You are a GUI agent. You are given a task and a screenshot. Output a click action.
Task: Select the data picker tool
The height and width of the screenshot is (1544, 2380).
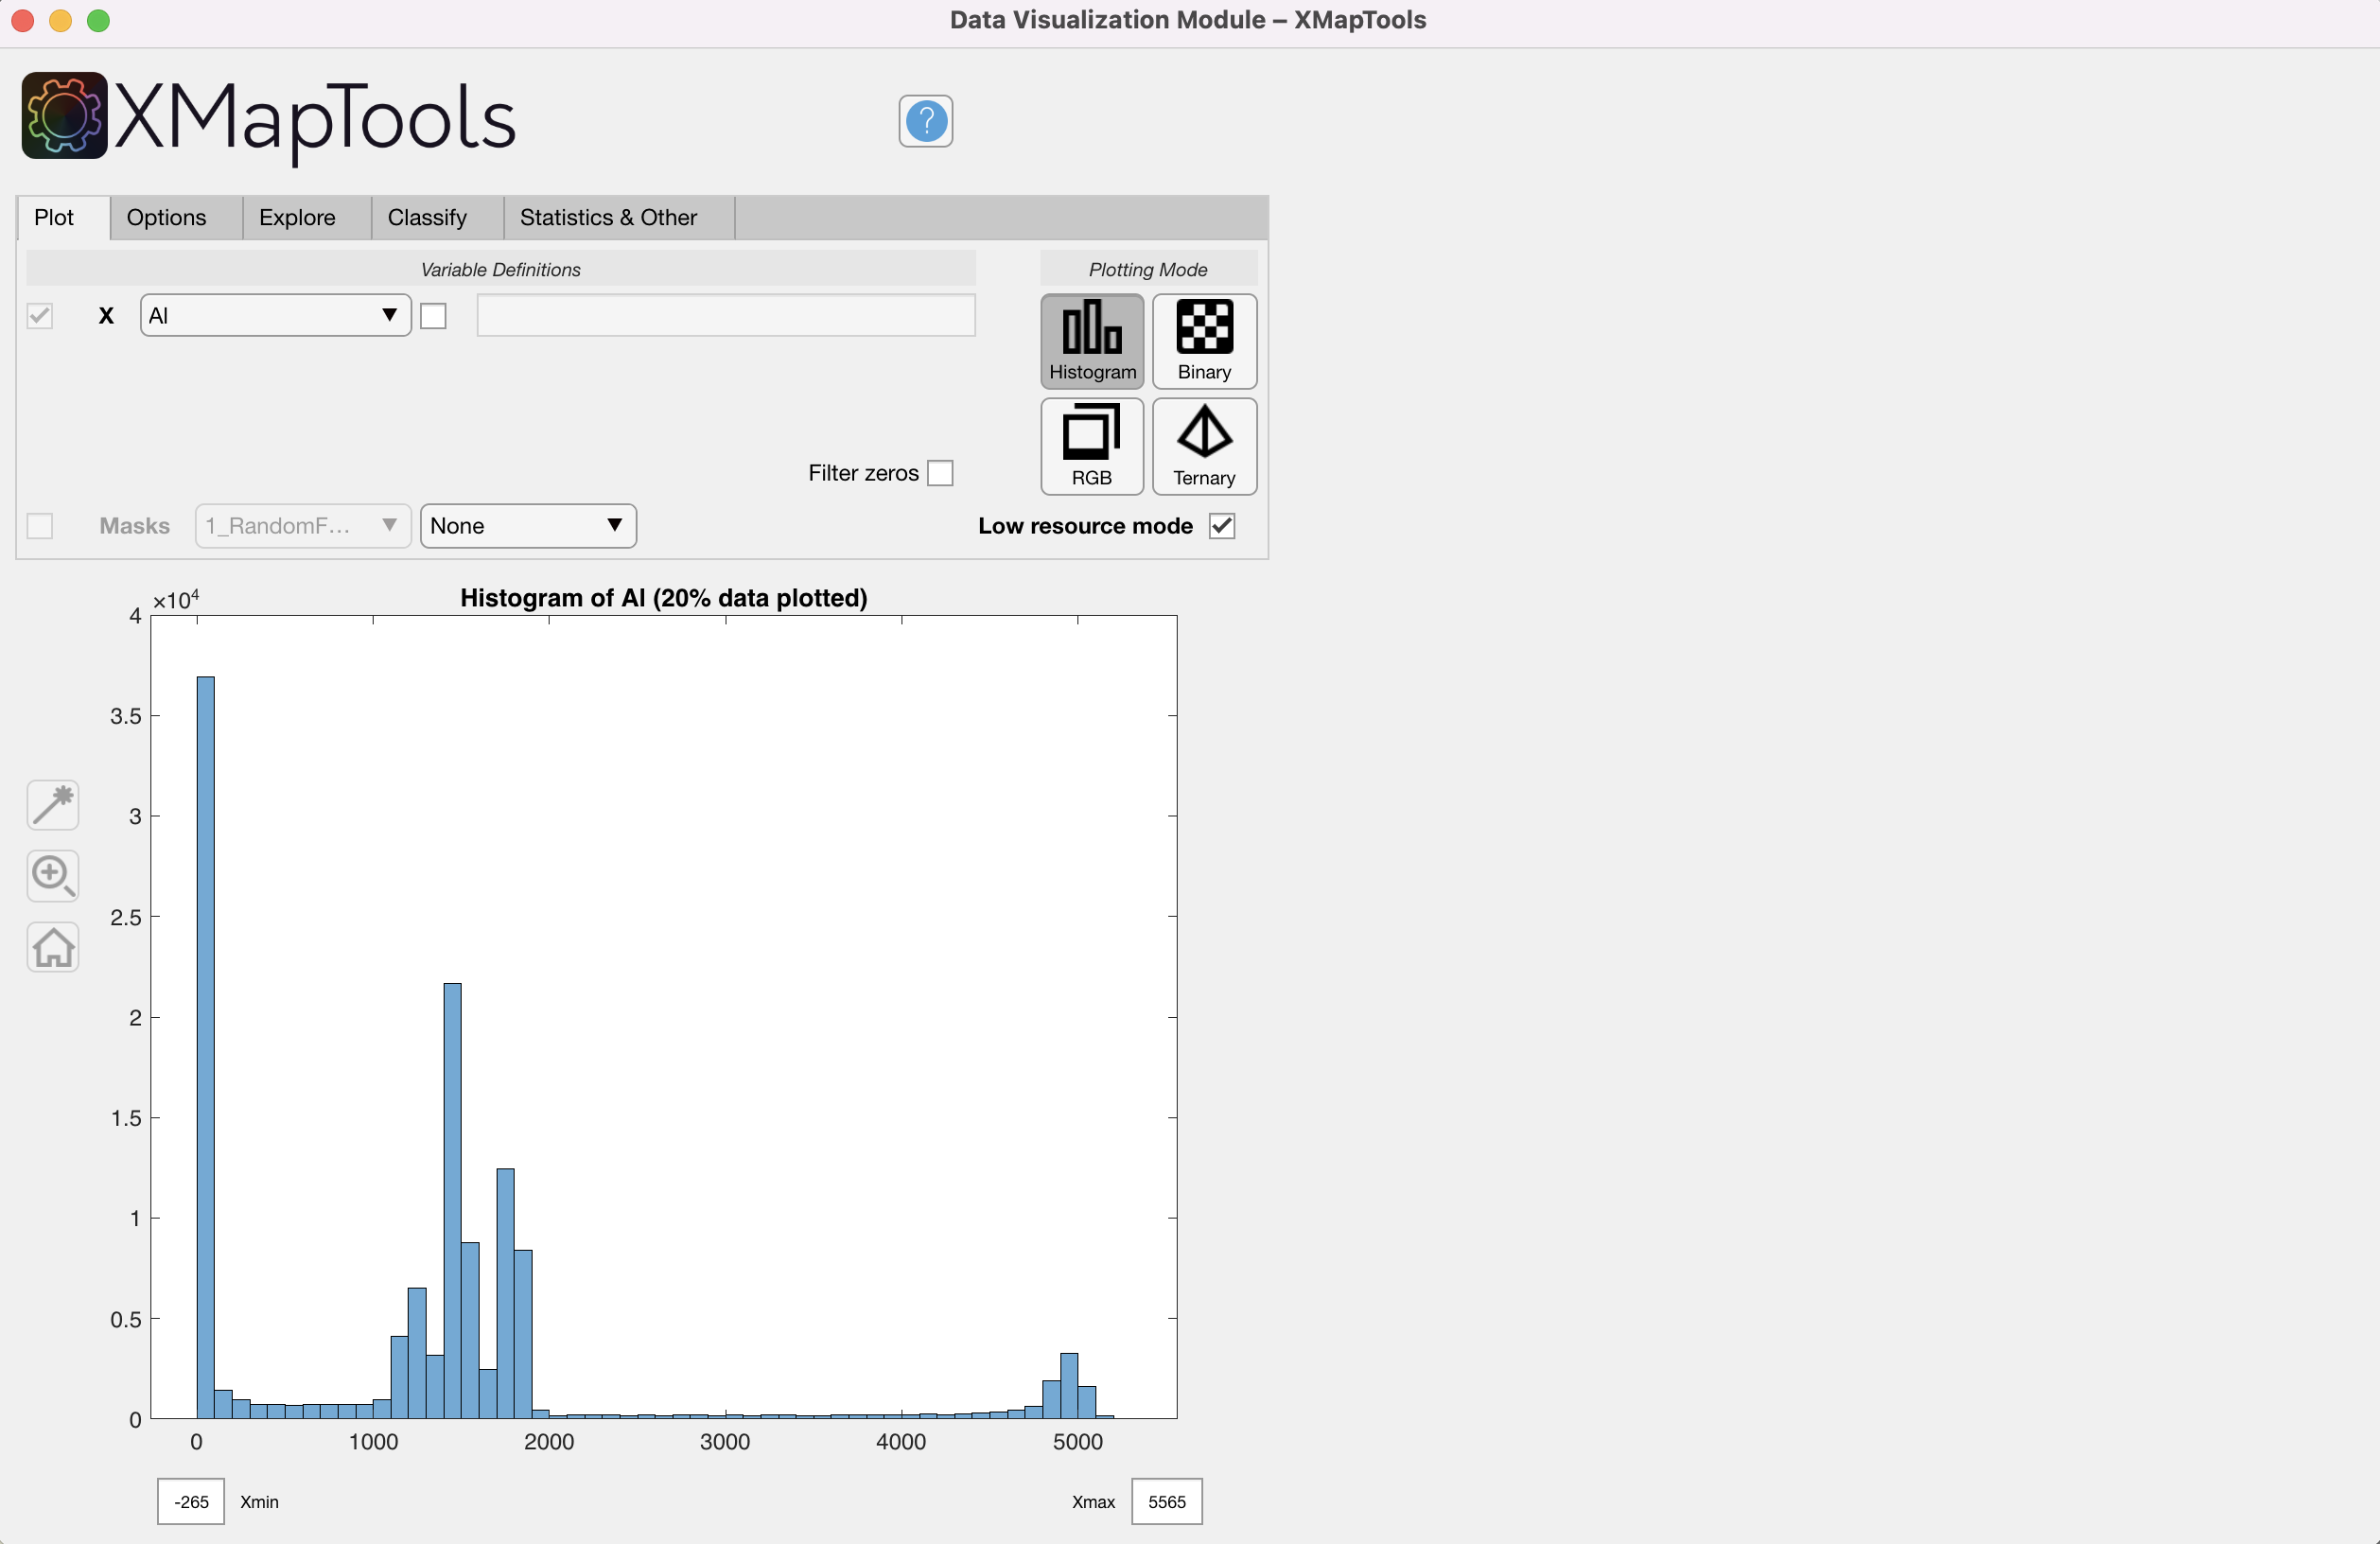(52, 805)
